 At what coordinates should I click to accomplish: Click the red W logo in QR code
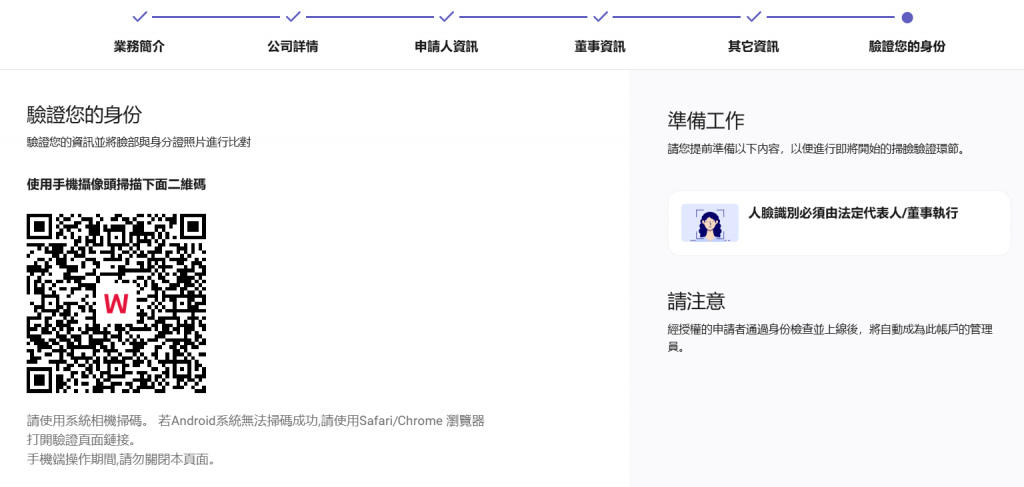[x=116, y=304]
